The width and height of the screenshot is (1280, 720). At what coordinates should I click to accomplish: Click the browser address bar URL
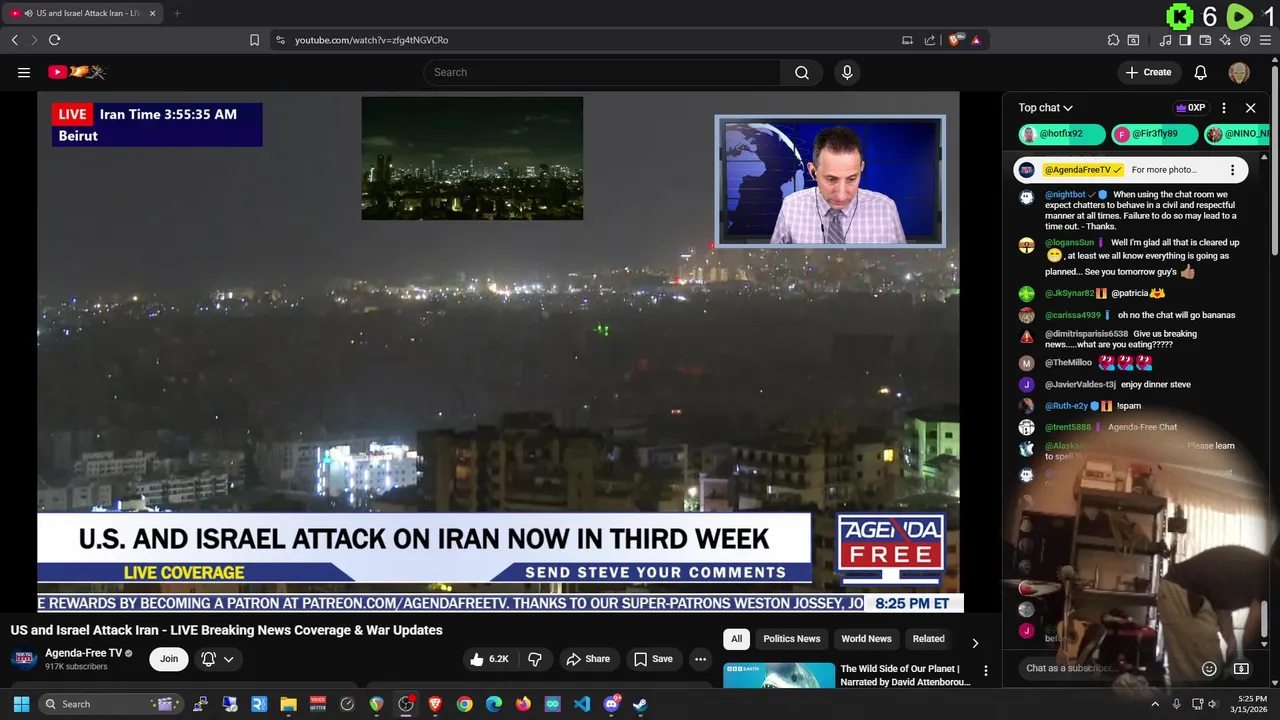click(x=371, y=40)
